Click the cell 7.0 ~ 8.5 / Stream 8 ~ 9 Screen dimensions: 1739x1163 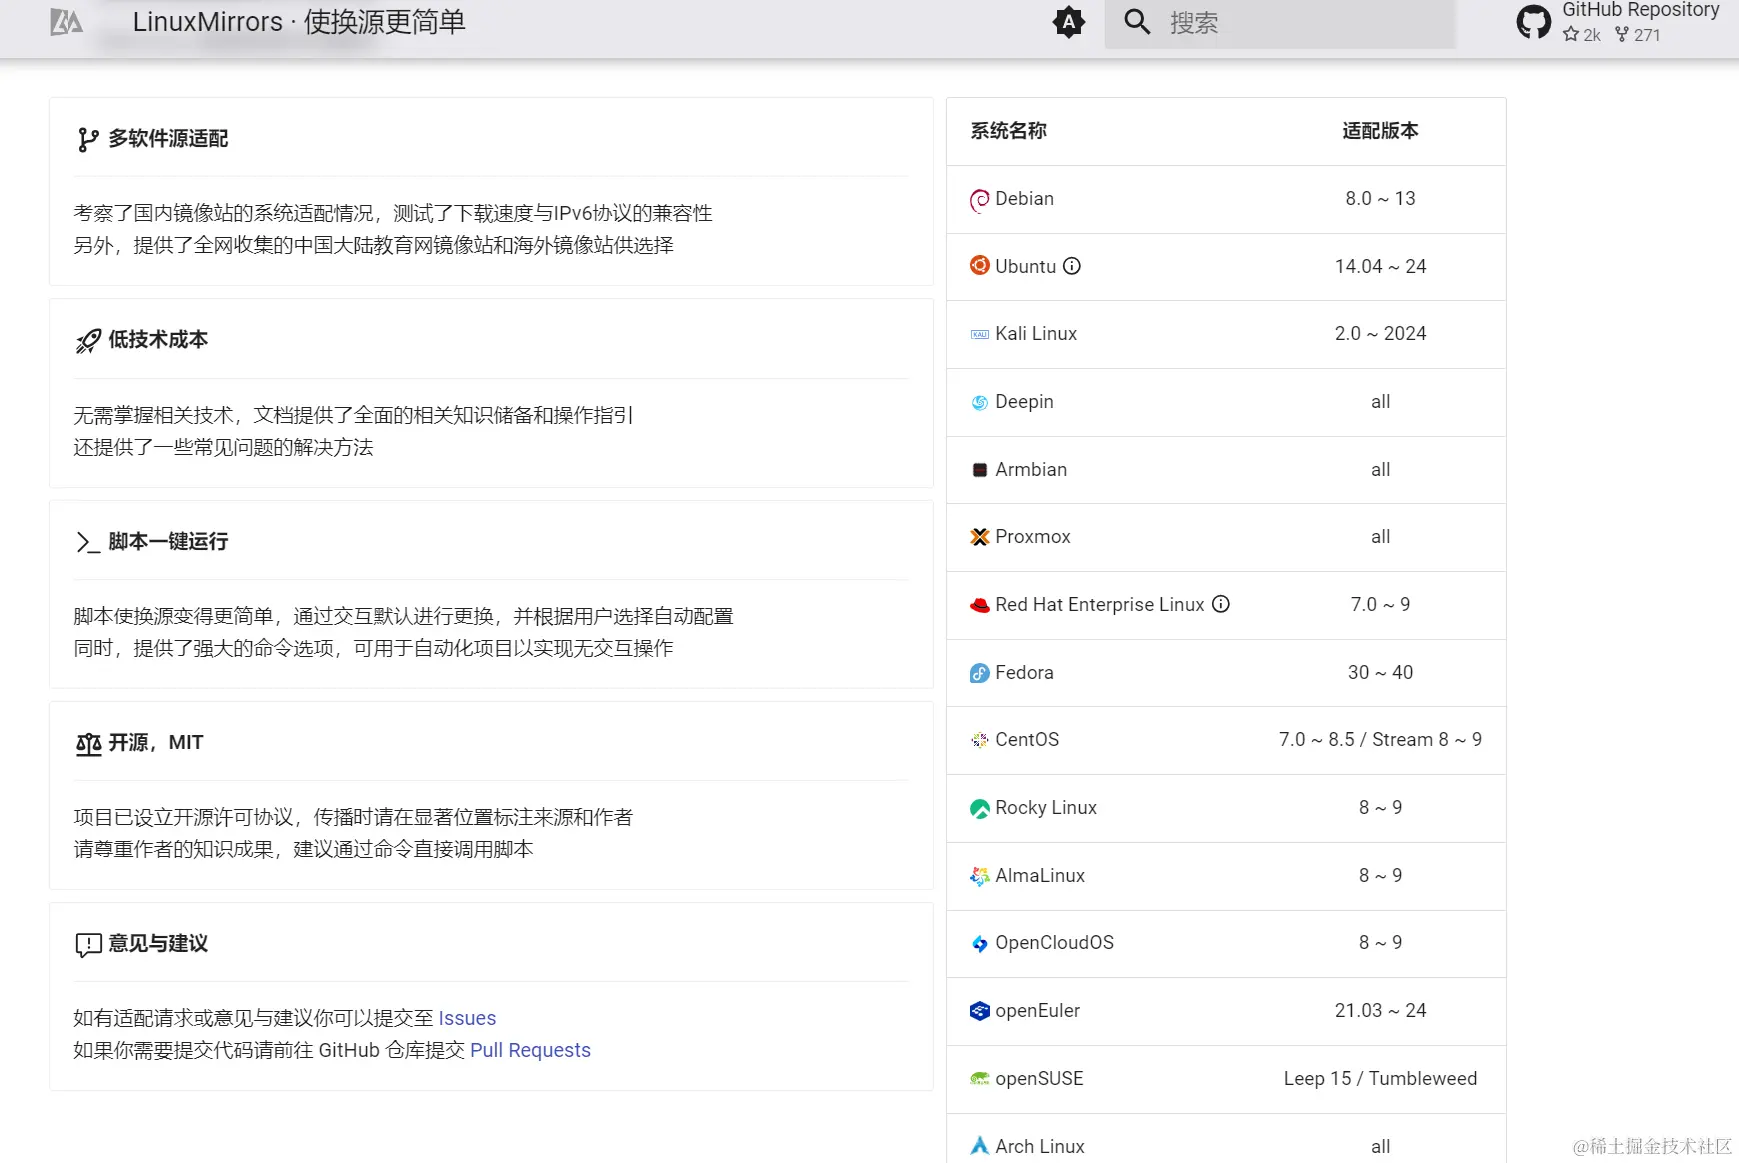coord(1380,739)
